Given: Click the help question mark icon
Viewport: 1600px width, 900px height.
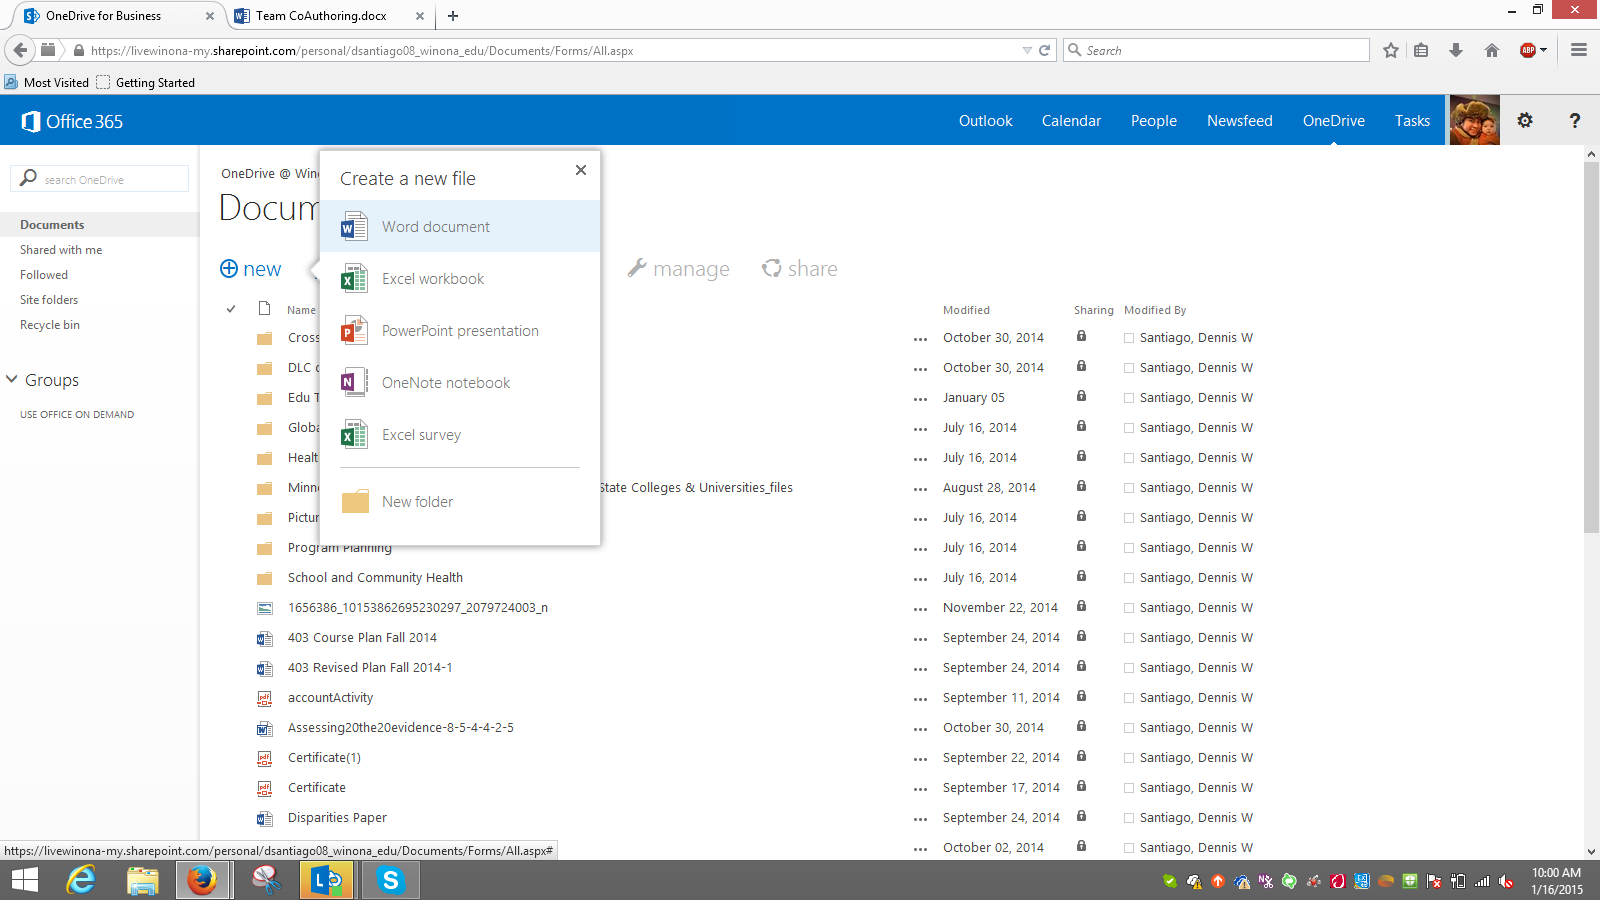Looking at the screenshot, I should pyautogui.click(x=1574, y=121).
